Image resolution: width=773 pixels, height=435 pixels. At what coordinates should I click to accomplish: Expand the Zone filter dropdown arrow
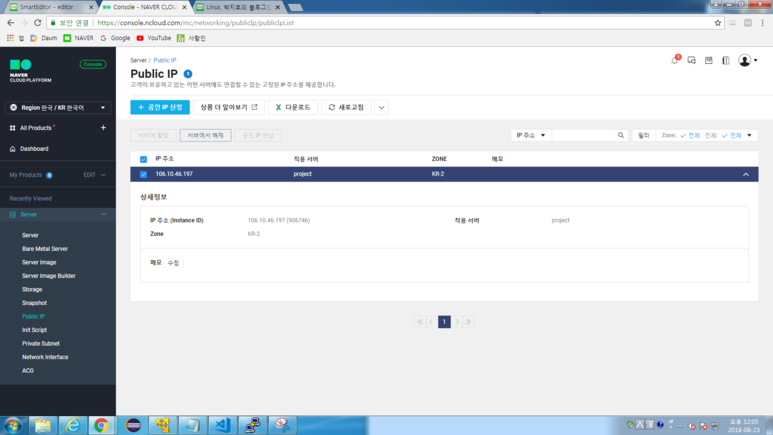point(749,135)
